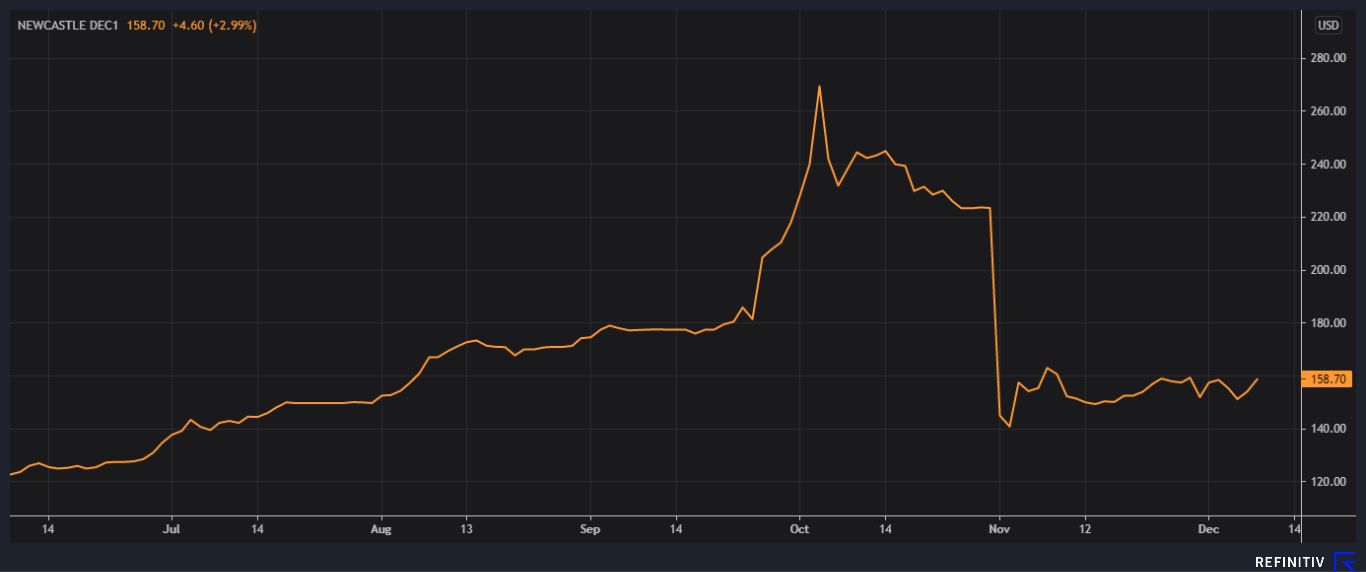This screenshot has height=572, width=1366.
Task: Click the NEWCASTLE DEC1 symbol label
Action: (66, 25)
